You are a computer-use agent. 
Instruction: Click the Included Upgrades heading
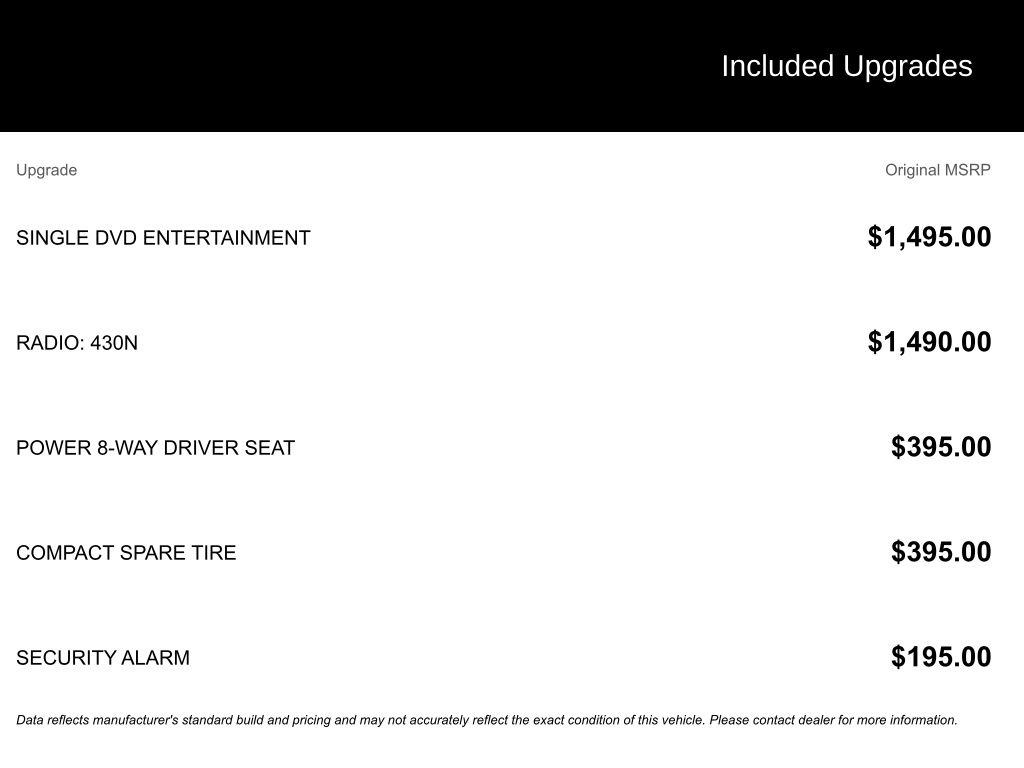pyautogui.click(x=846, y=66)
